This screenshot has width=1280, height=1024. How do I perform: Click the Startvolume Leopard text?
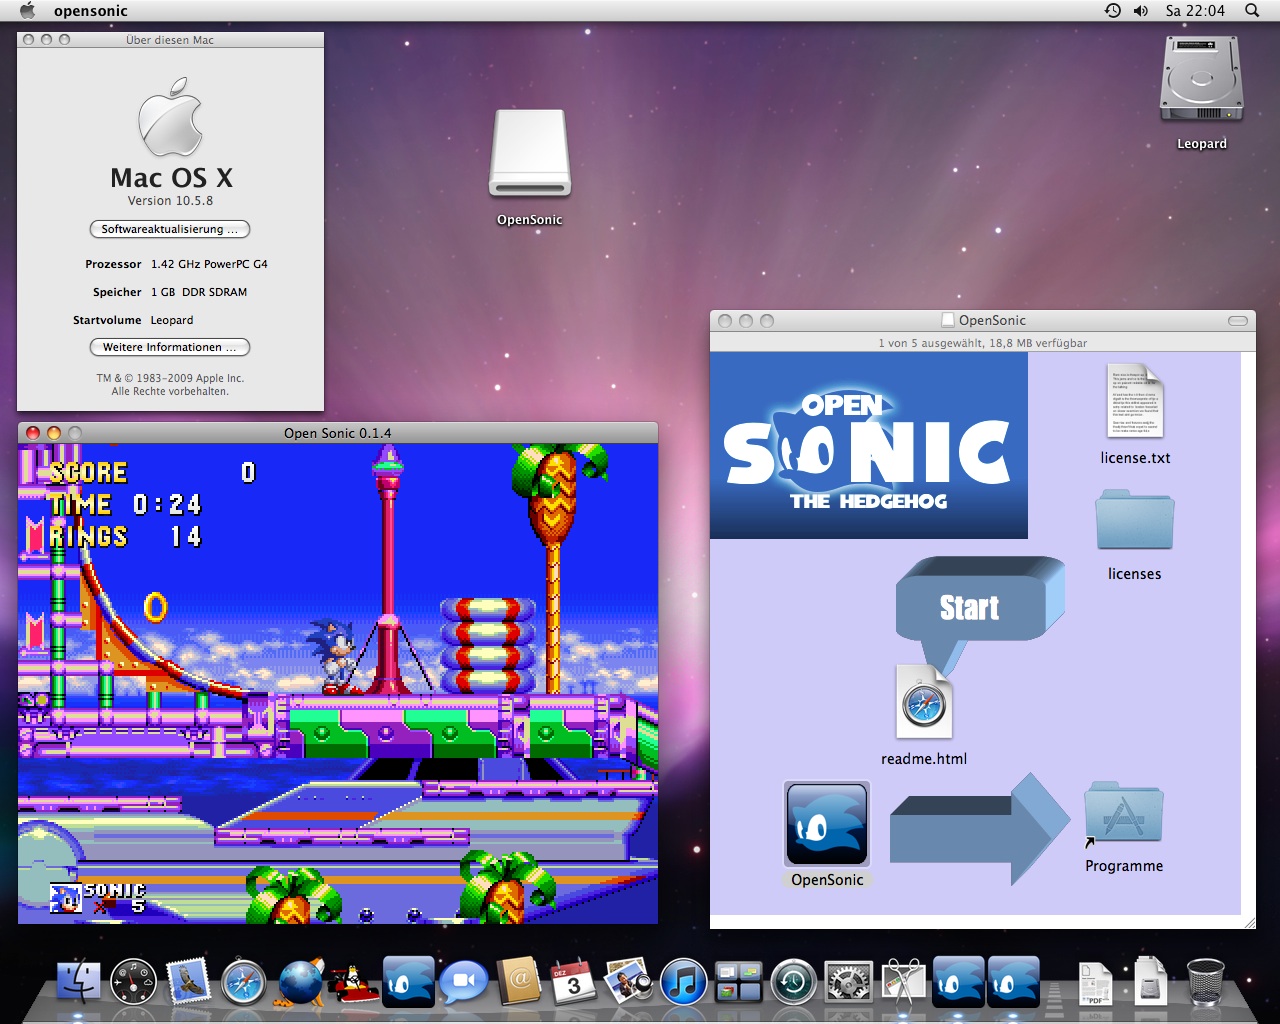(x=133, y=320)
